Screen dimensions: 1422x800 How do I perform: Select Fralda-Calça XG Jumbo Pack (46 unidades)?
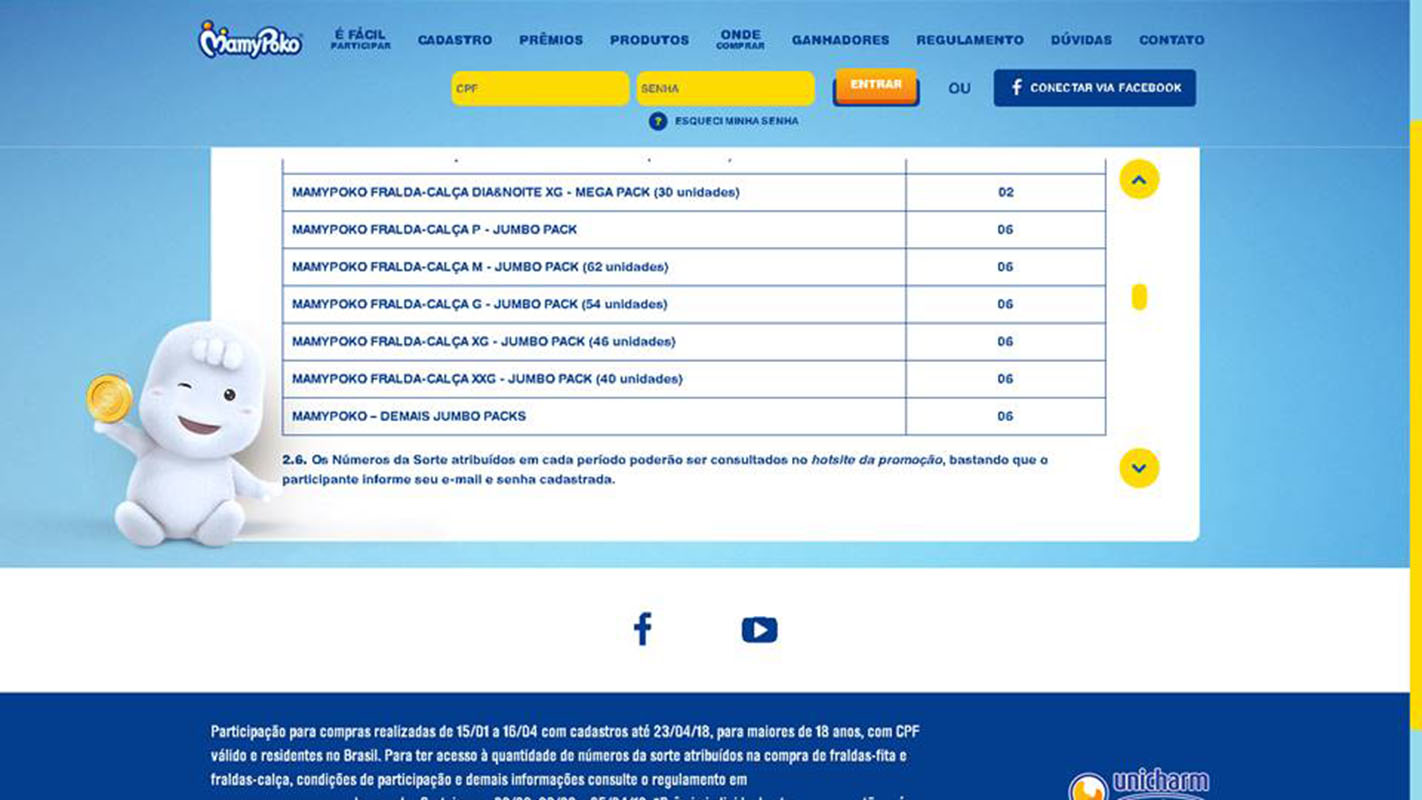pos(694,342)
